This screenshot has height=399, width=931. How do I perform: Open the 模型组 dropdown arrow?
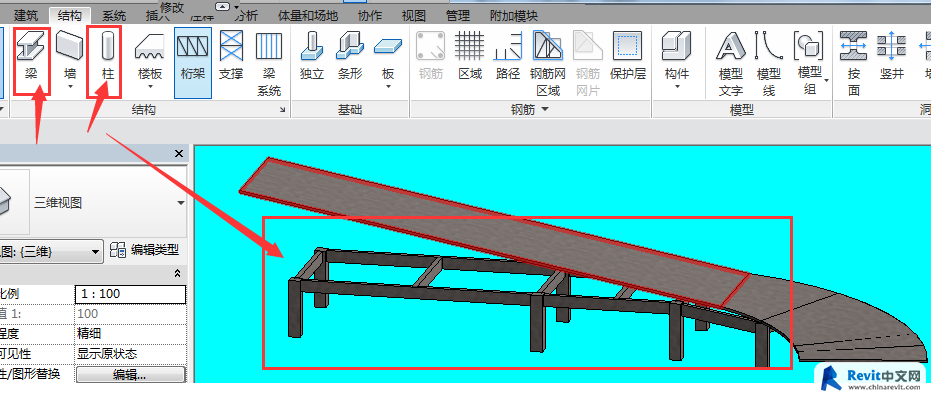click(826, 80)
